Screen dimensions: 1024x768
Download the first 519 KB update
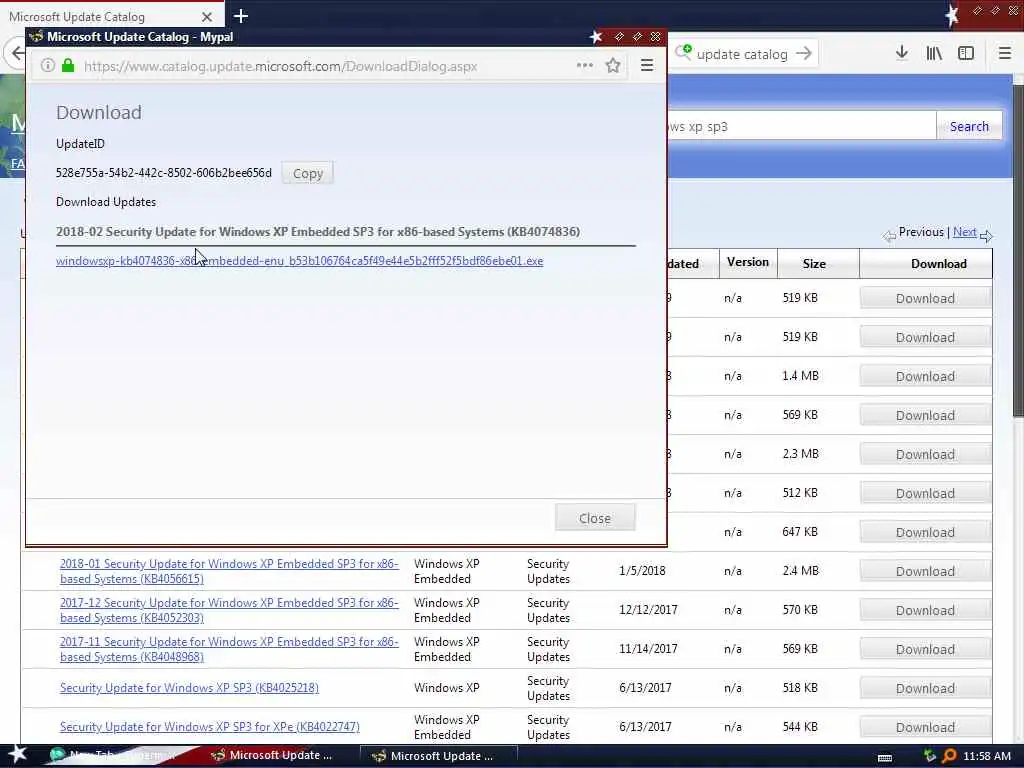(x=925, y=298)
